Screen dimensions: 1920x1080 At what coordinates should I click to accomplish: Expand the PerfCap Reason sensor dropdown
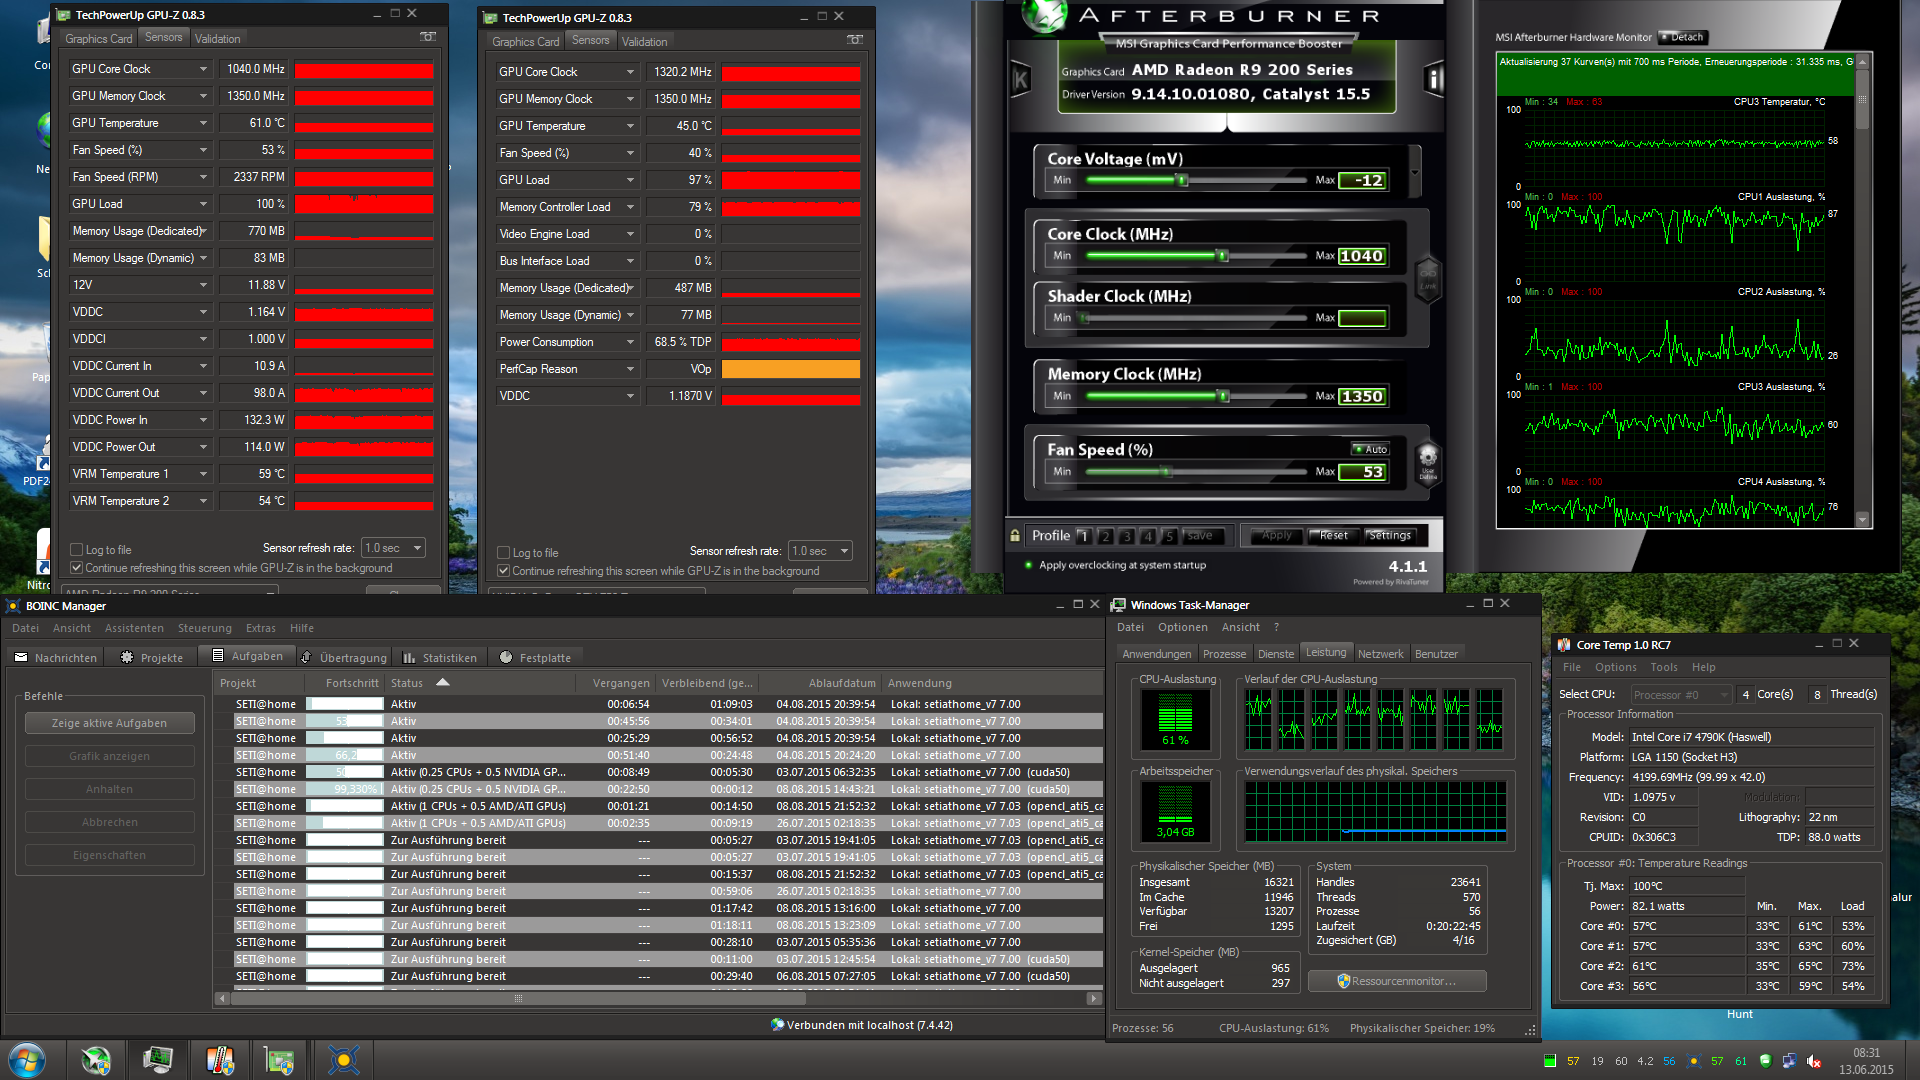tap(630, 369)
